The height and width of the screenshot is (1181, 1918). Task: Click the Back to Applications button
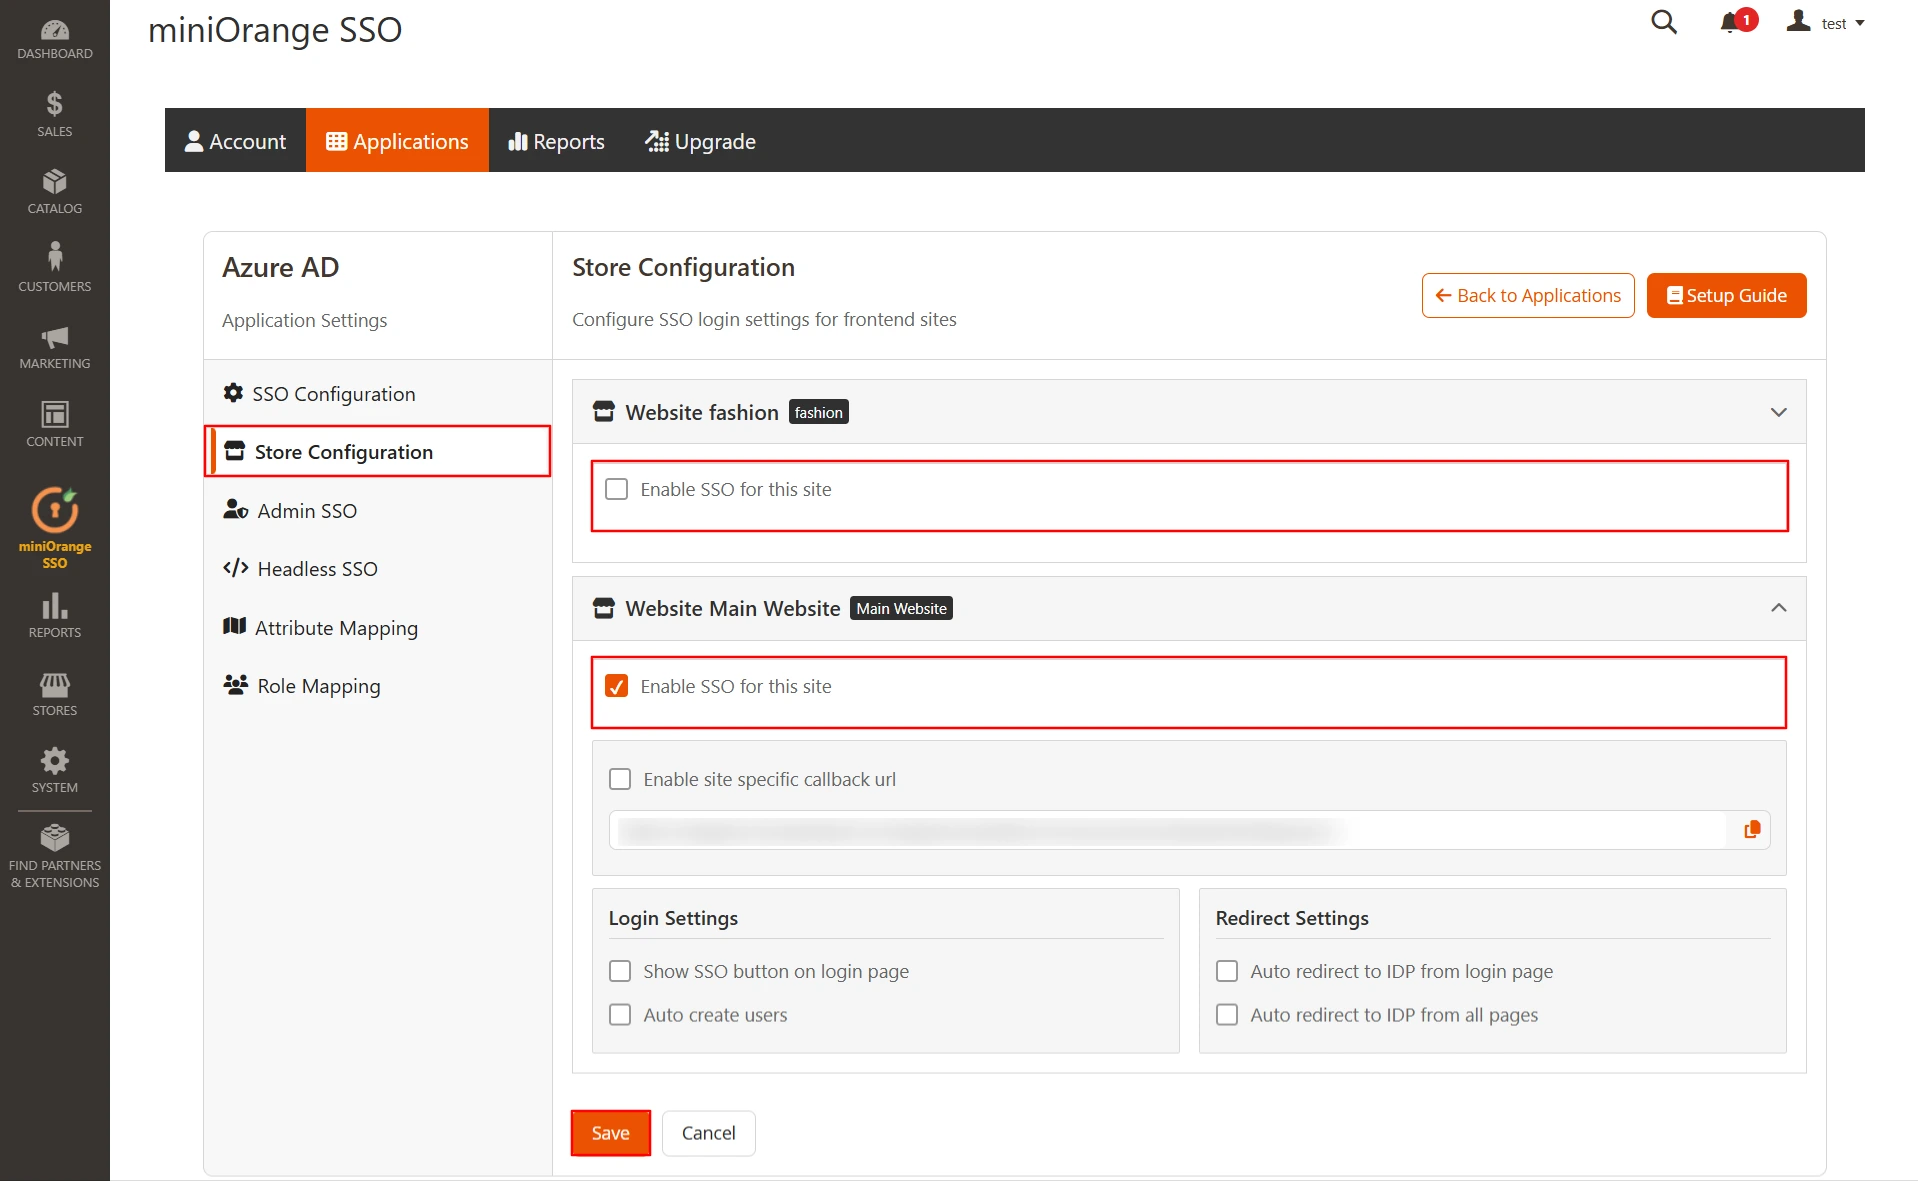pos(1527,295)
